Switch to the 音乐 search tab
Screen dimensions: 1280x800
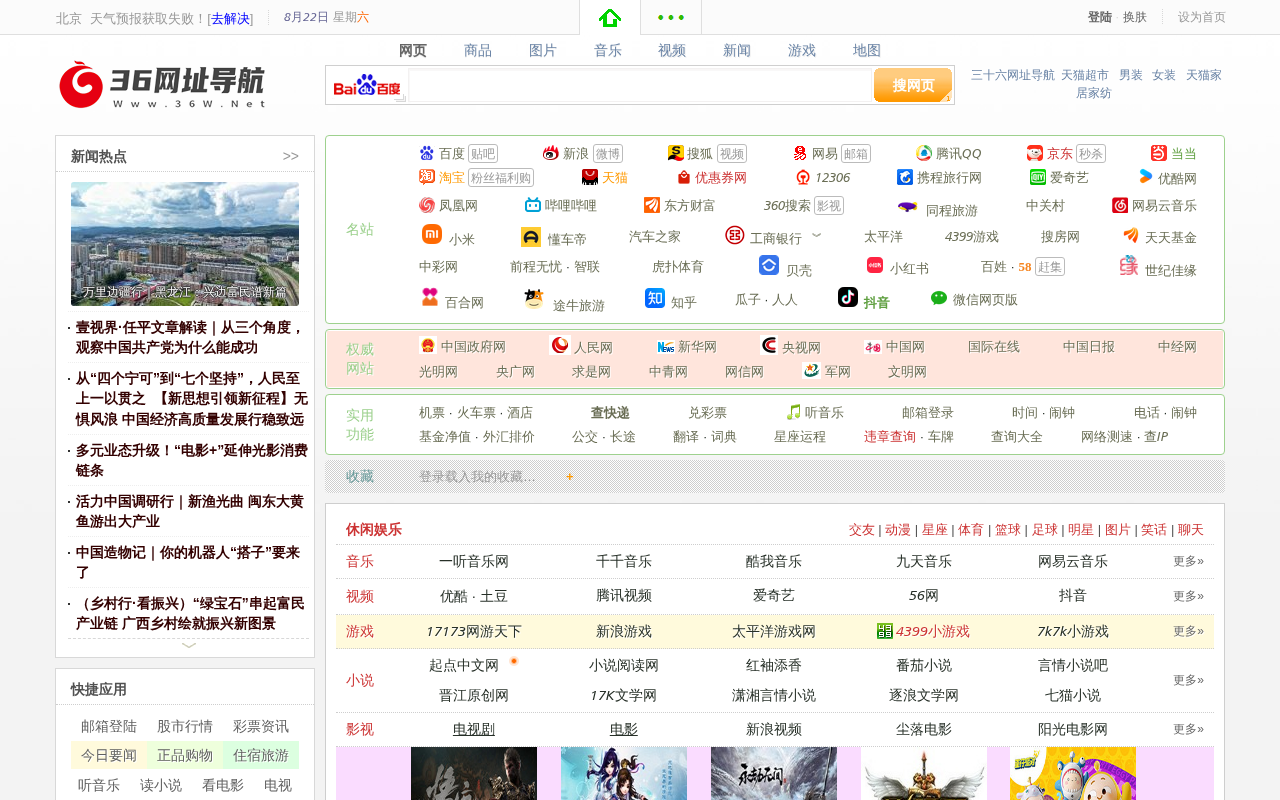608,51
